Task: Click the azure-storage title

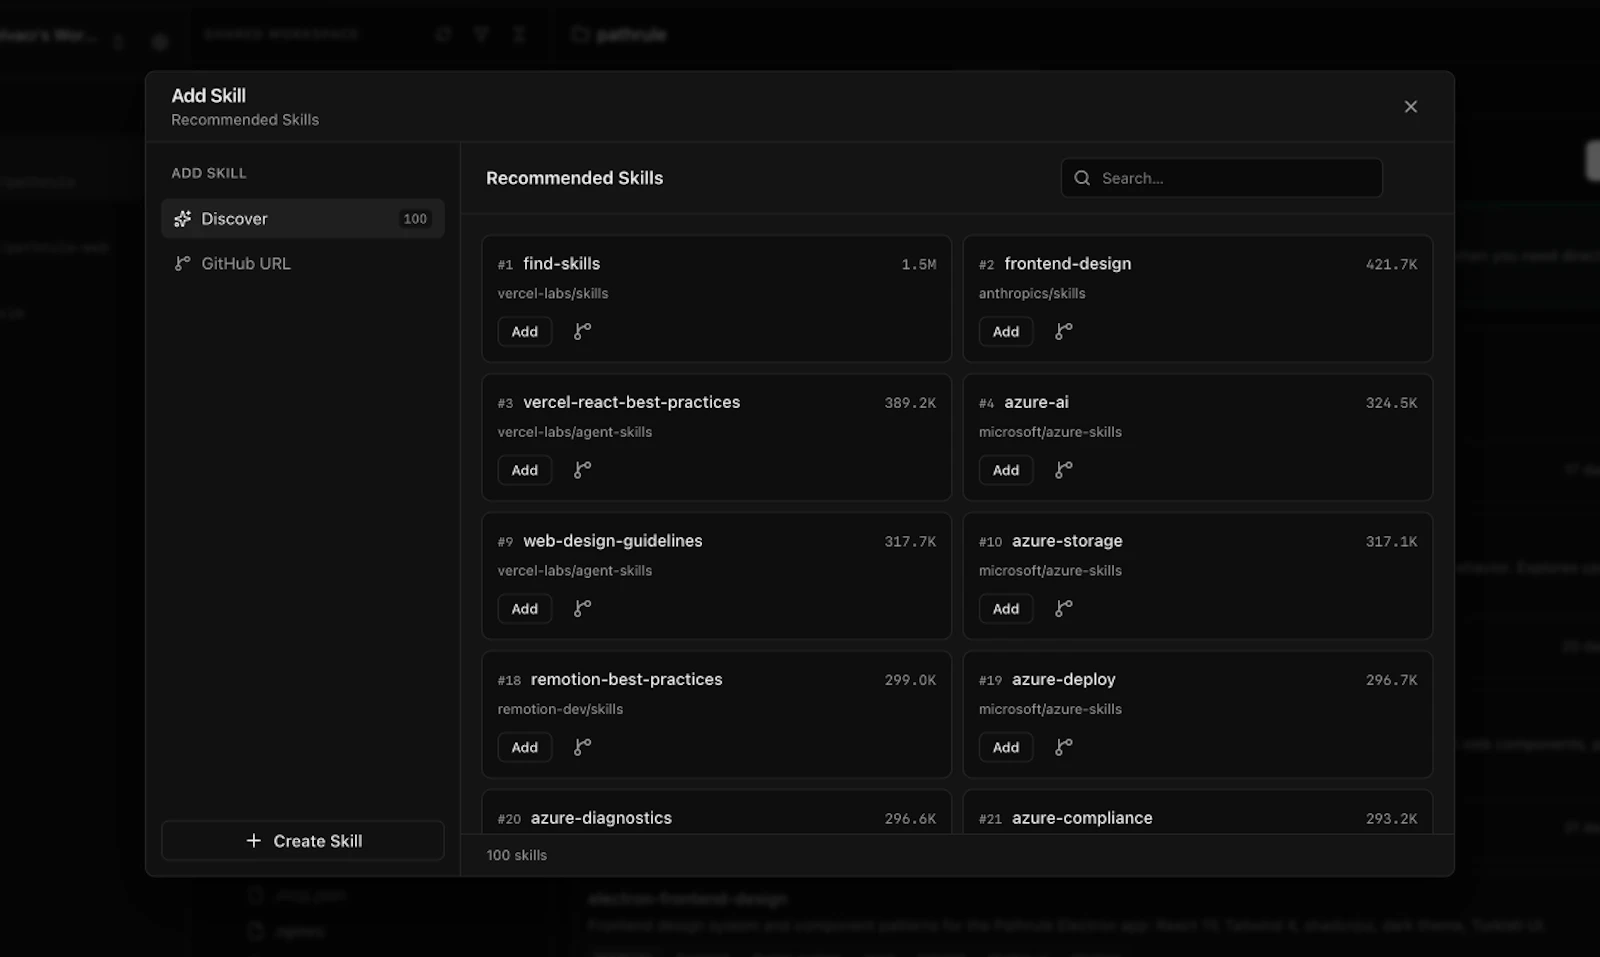Action: (x=1067, y=541)
